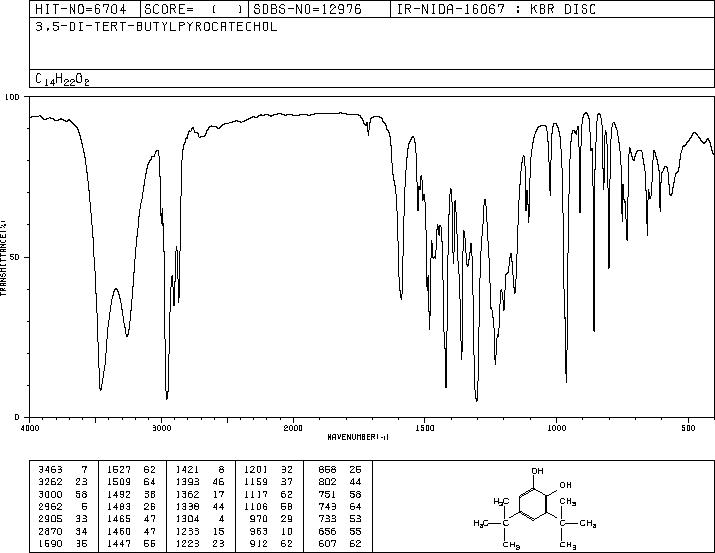The height and width of the screenshot is (553, 715).
Task: Click the compound name 3,5-DI-TERT-BUTYLPYROCATECHOL
Action: (x=156, y=27)
